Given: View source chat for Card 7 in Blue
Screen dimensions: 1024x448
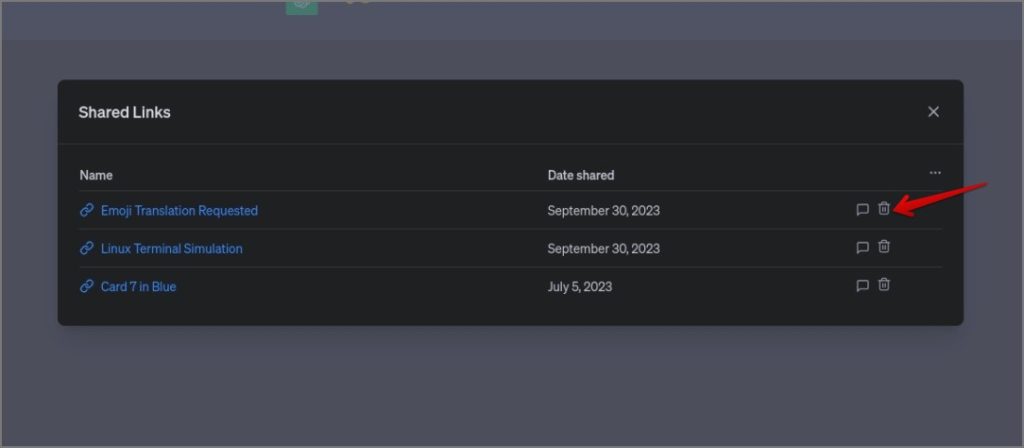Looking at the screenshot, I should click(862, 285).
